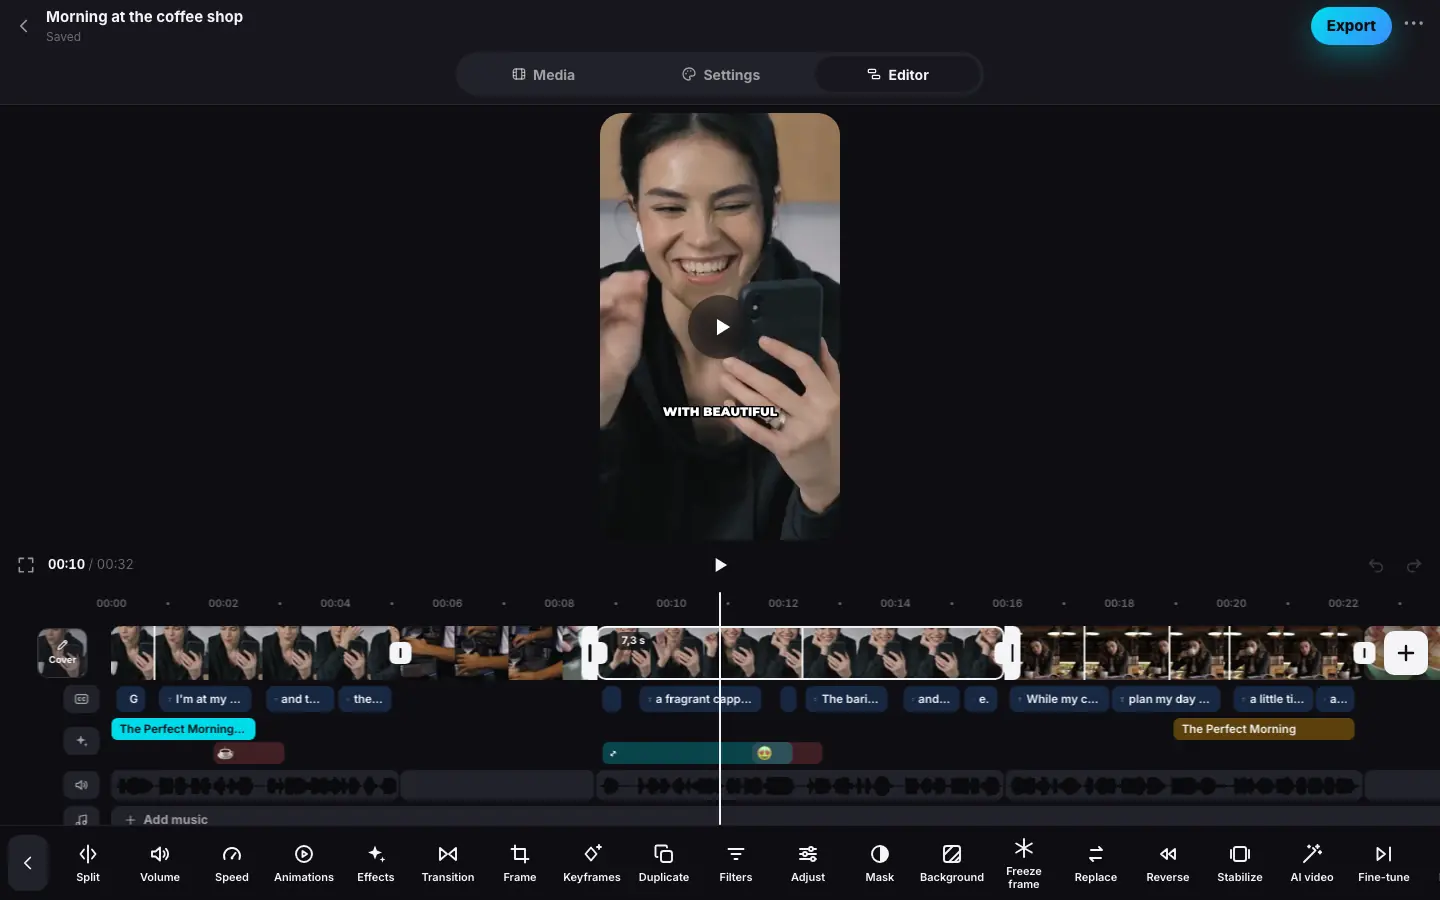The width and height of the screenshot is (1440, 900).
Task: Go back from the project title arrow
Action: tap(24, 26)
